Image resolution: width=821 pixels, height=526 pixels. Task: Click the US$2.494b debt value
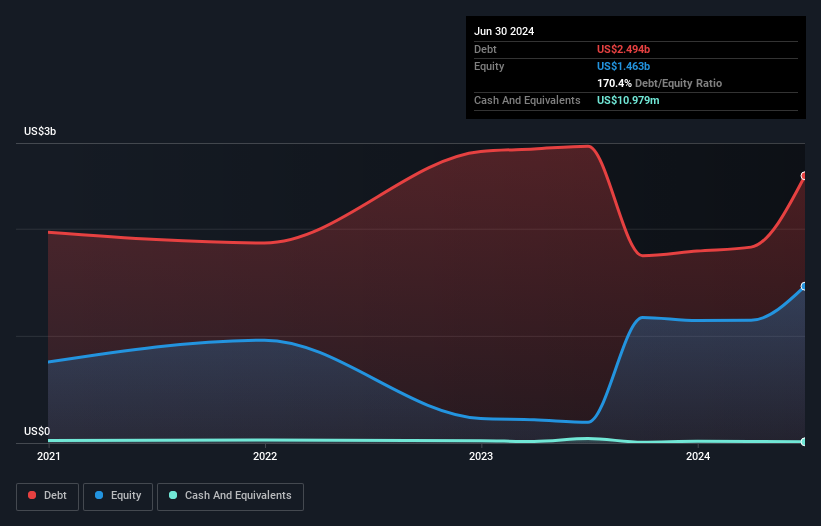coord(623,49)
